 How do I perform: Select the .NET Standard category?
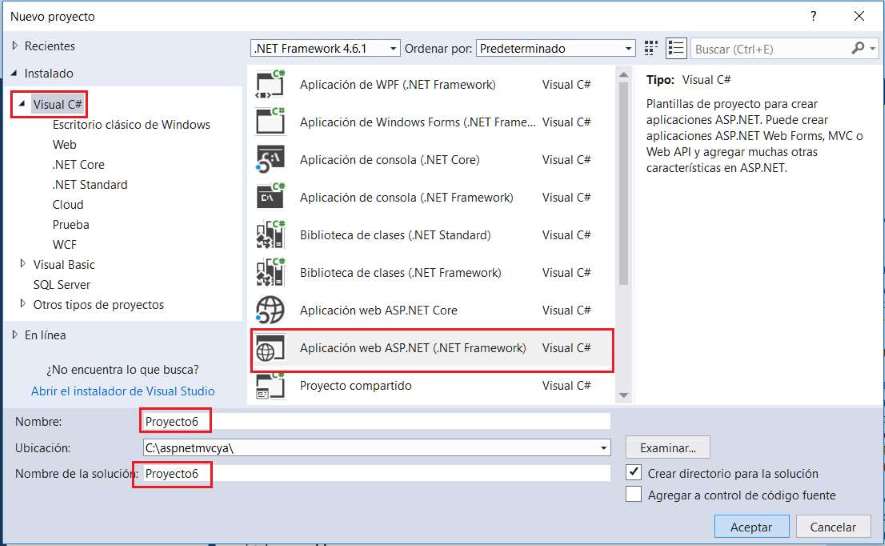(90, 185)
